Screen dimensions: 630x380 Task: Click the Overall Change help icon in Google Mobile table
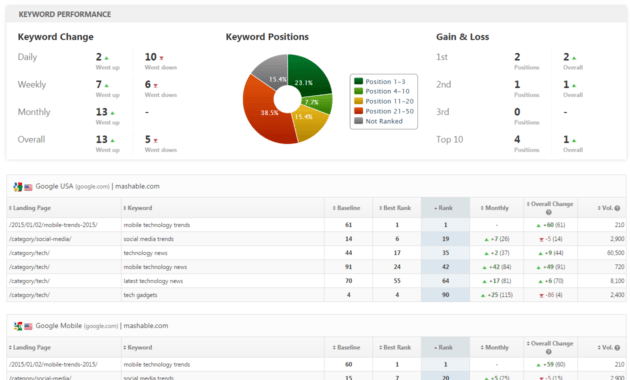(x=548, y=352)
